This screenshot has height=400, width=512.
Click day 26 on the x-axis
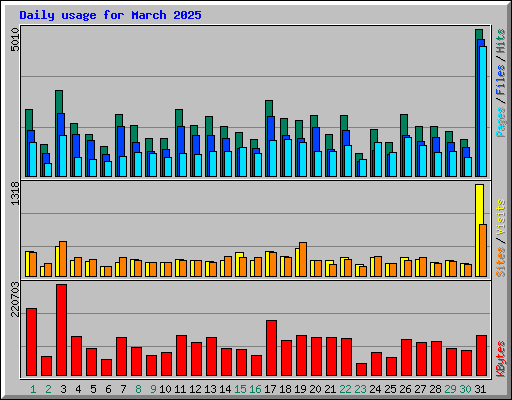405,389
